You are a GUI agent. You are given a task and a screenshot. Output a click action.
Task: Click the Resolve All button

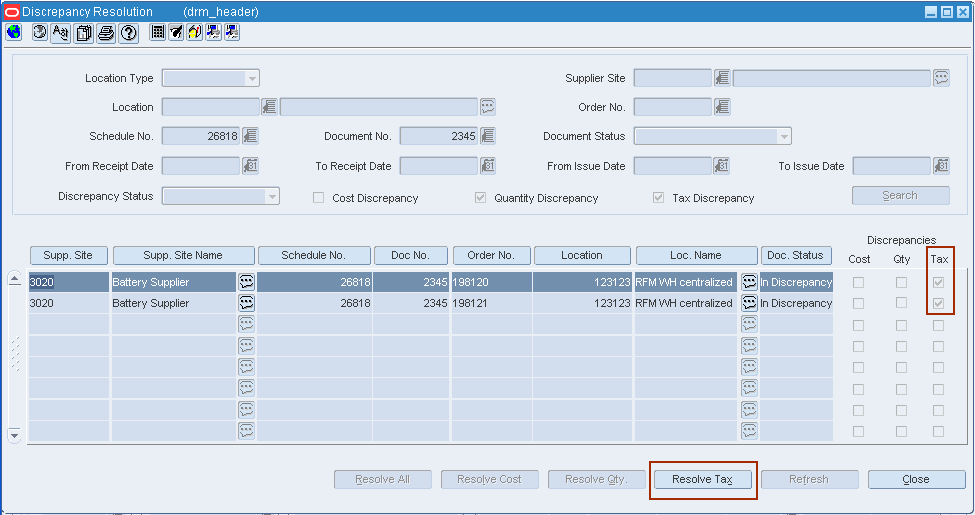pos(382,480)
